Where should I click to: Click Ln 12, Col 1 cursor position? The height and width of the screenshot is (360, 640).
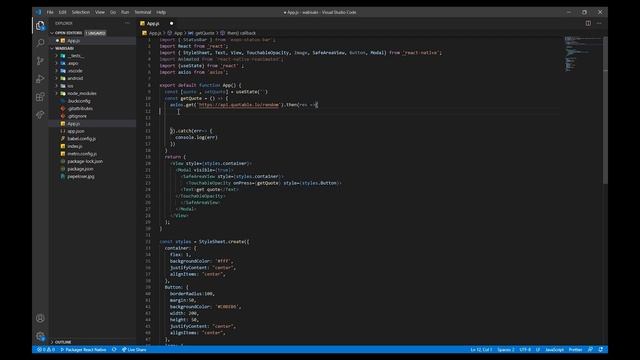pyautogui.click(x=481, y=350)
